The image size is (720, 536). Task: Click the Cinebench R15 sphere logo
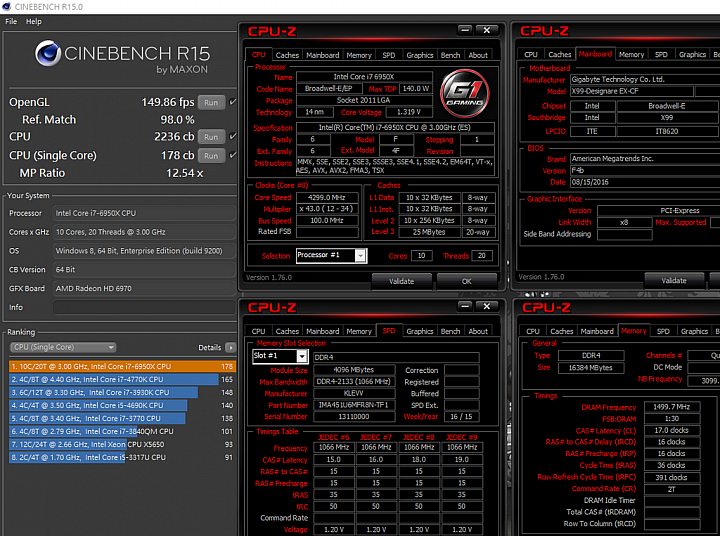(x=48, y=53)
